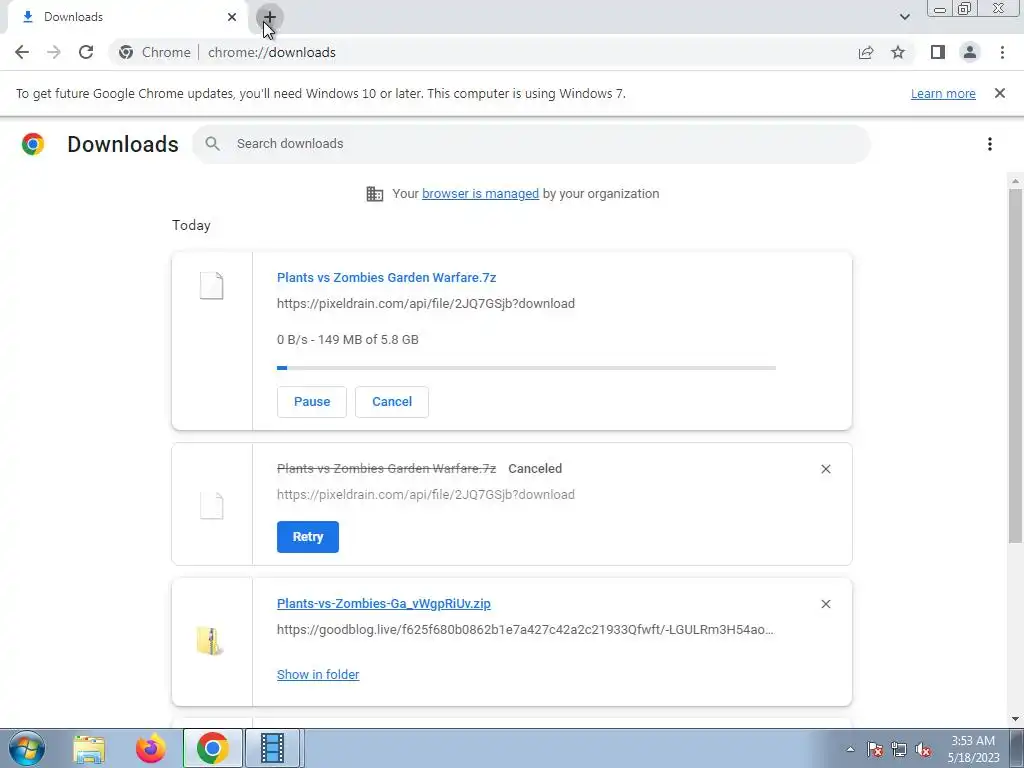Click the Canceled status label
Viewport: 1024px width, 768px height.
pos(535,469)
